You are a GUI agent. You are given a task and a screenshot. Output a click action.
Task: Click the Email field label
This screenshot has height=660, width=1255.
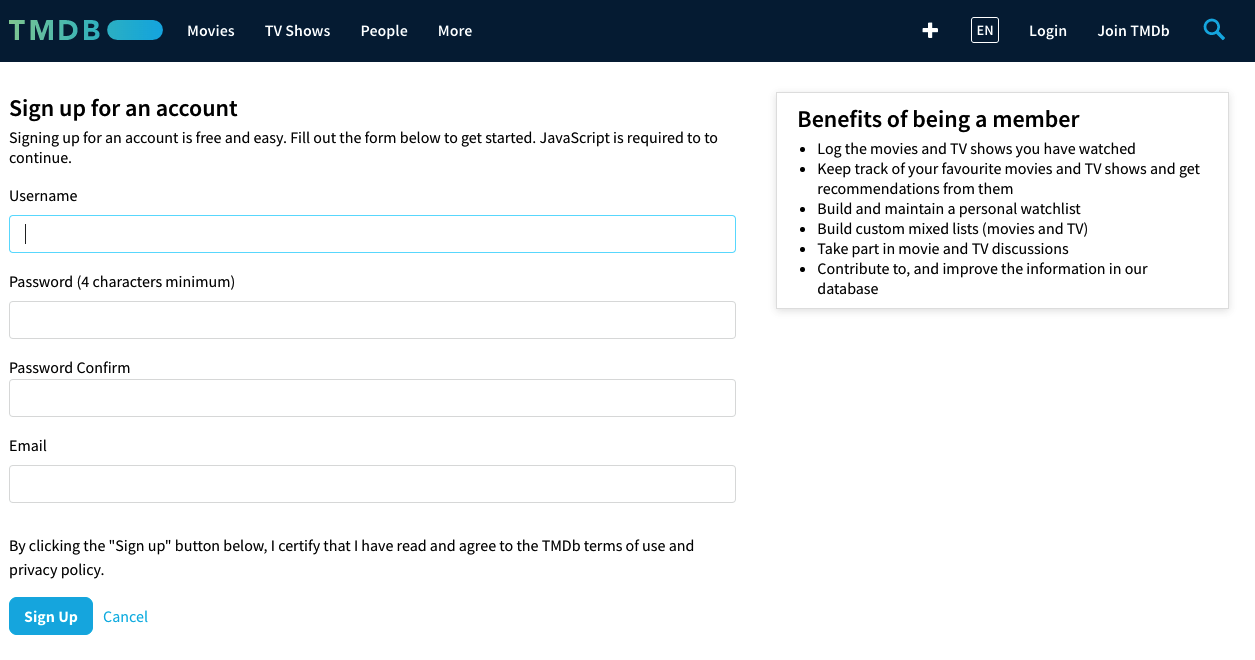(28, 446)
